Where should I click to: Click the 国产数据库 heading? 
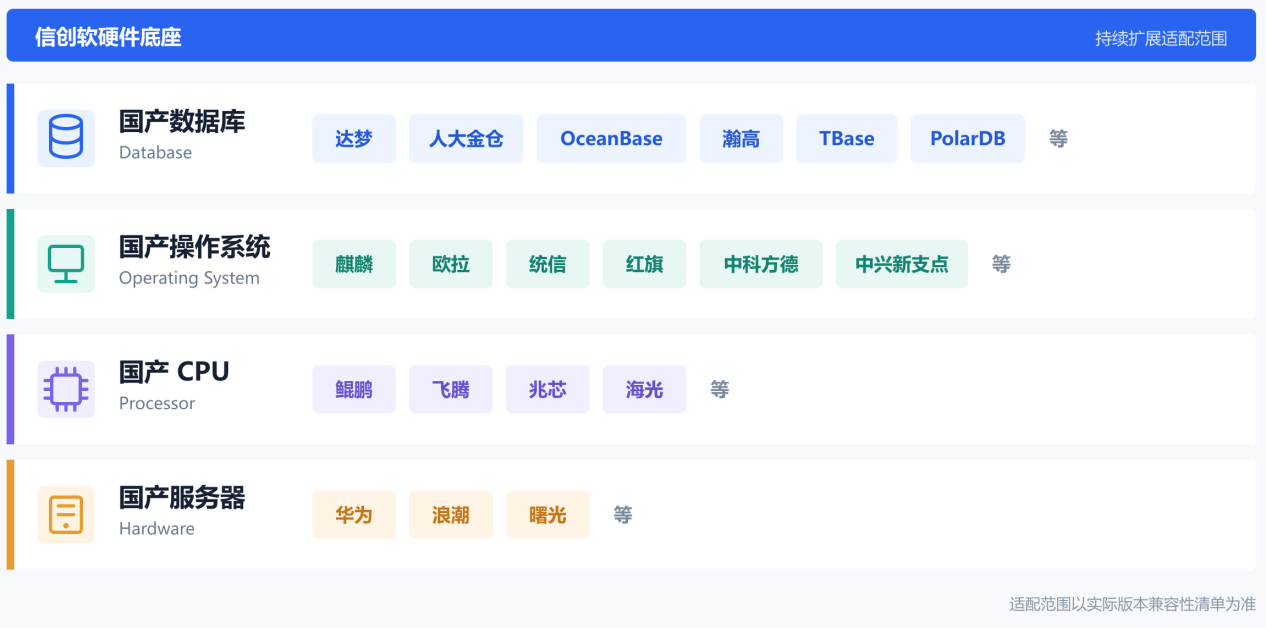(x=182, y=122)
